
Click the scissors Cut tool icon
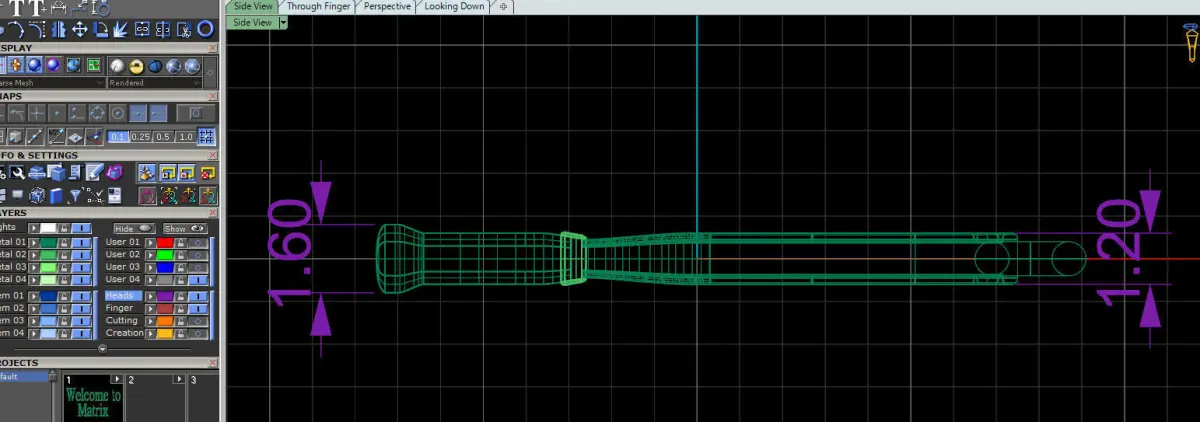tap(184, 30)
